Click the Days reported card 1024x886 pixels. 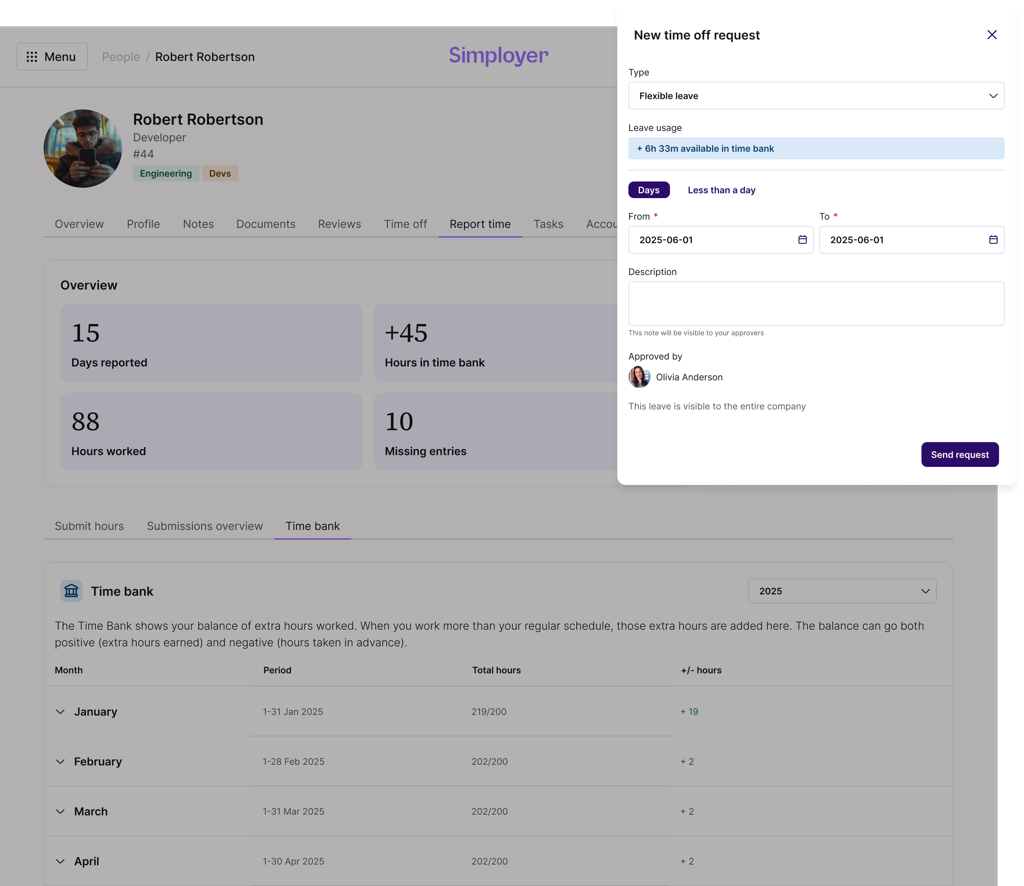[x=211, y=343]
